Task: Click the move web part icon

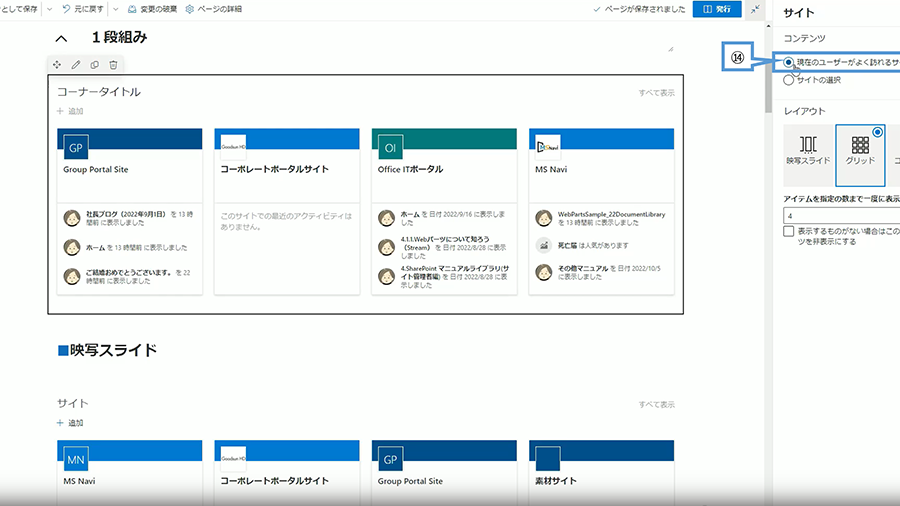Action: (x=57, y=64)
